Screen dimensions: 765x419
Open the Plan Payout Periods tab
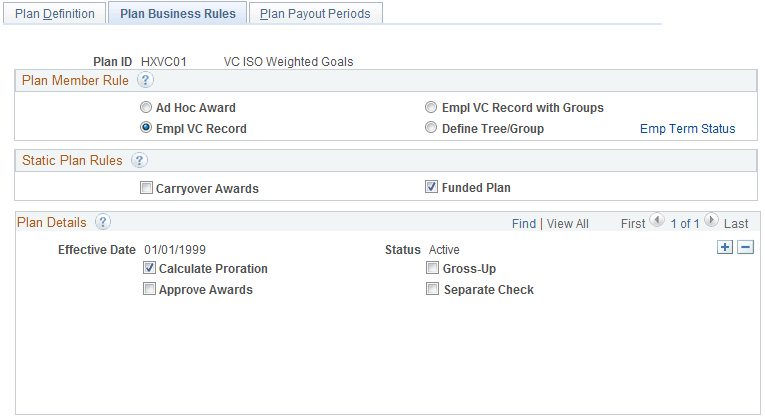pyautogui.click(x=315, y=14)
